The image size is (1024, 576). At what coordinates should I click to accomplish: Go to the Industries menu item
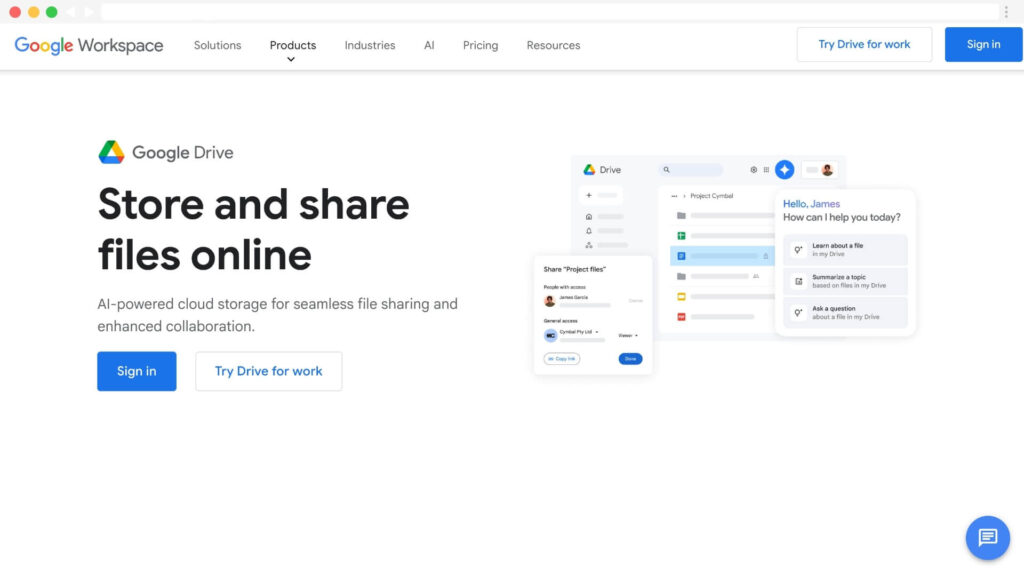(x=370, y=45)
